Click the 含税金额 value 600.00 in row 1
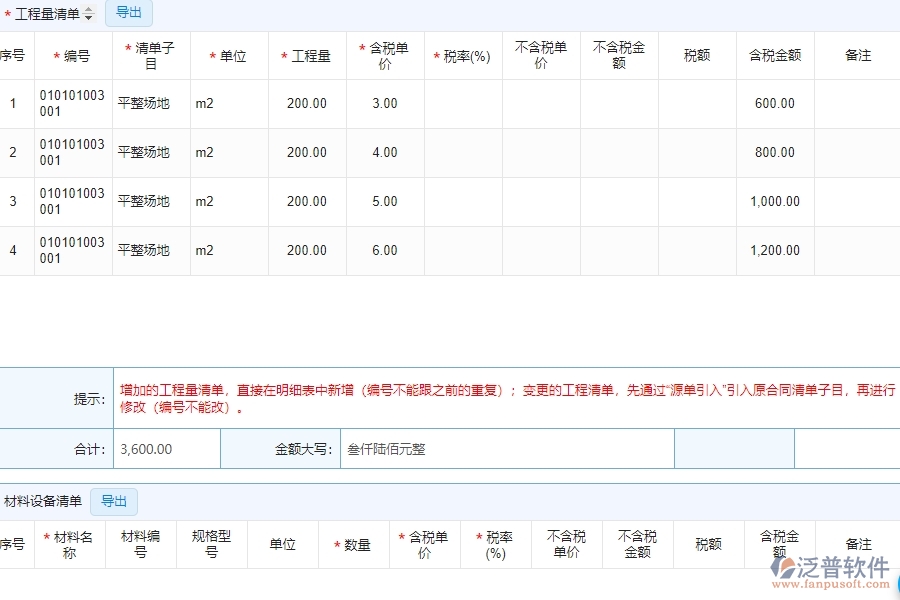 [774, 102]
